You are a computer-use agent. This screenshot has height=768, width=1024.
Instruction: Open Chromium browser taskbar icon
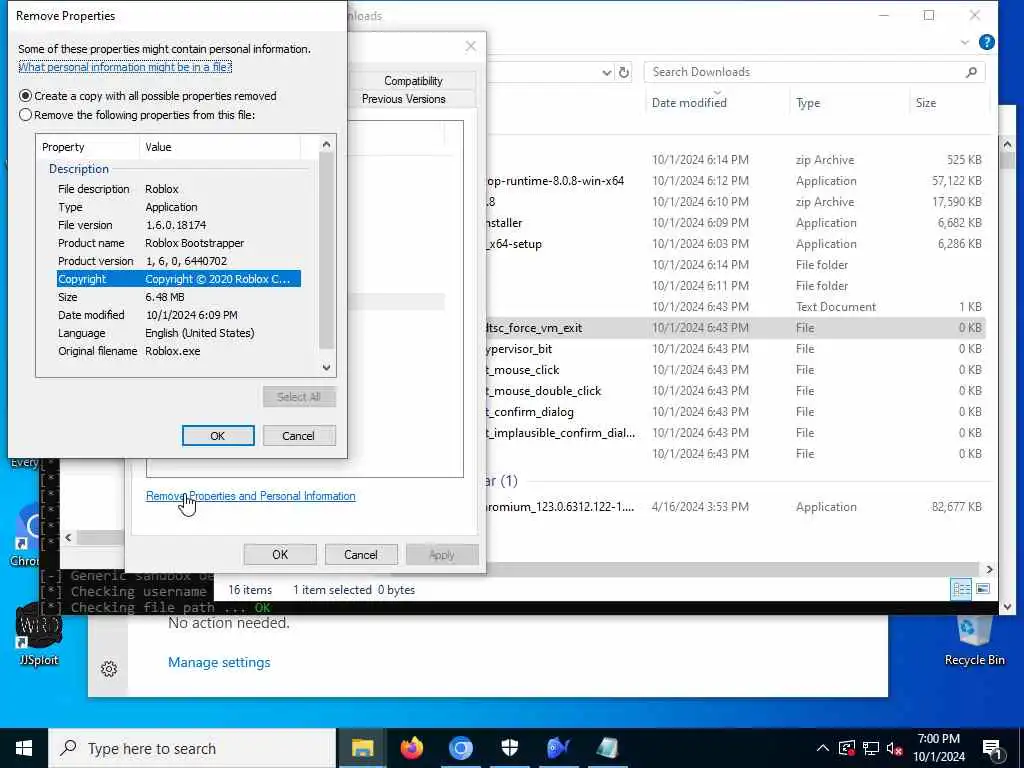point(460,748)
